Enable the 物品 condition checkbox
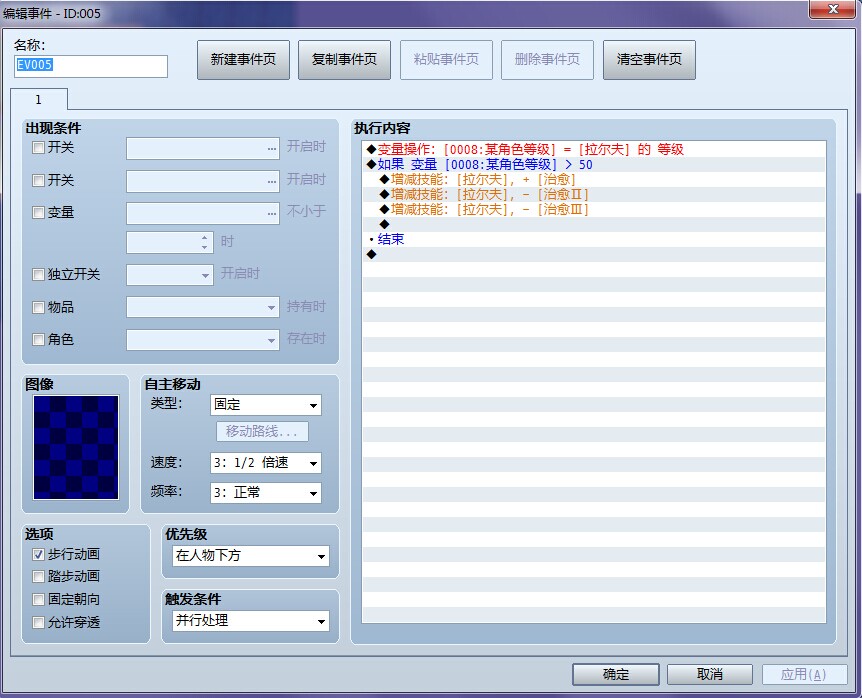This screenshot has width=862, height=698. pyautogui.click(x=38, y=307)
